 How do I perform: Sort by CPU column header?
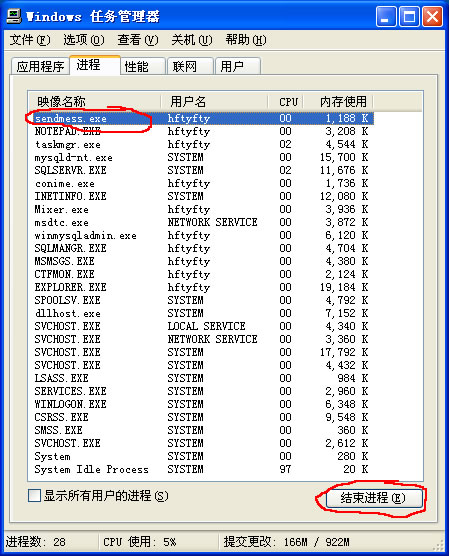(x=286, y=102)
